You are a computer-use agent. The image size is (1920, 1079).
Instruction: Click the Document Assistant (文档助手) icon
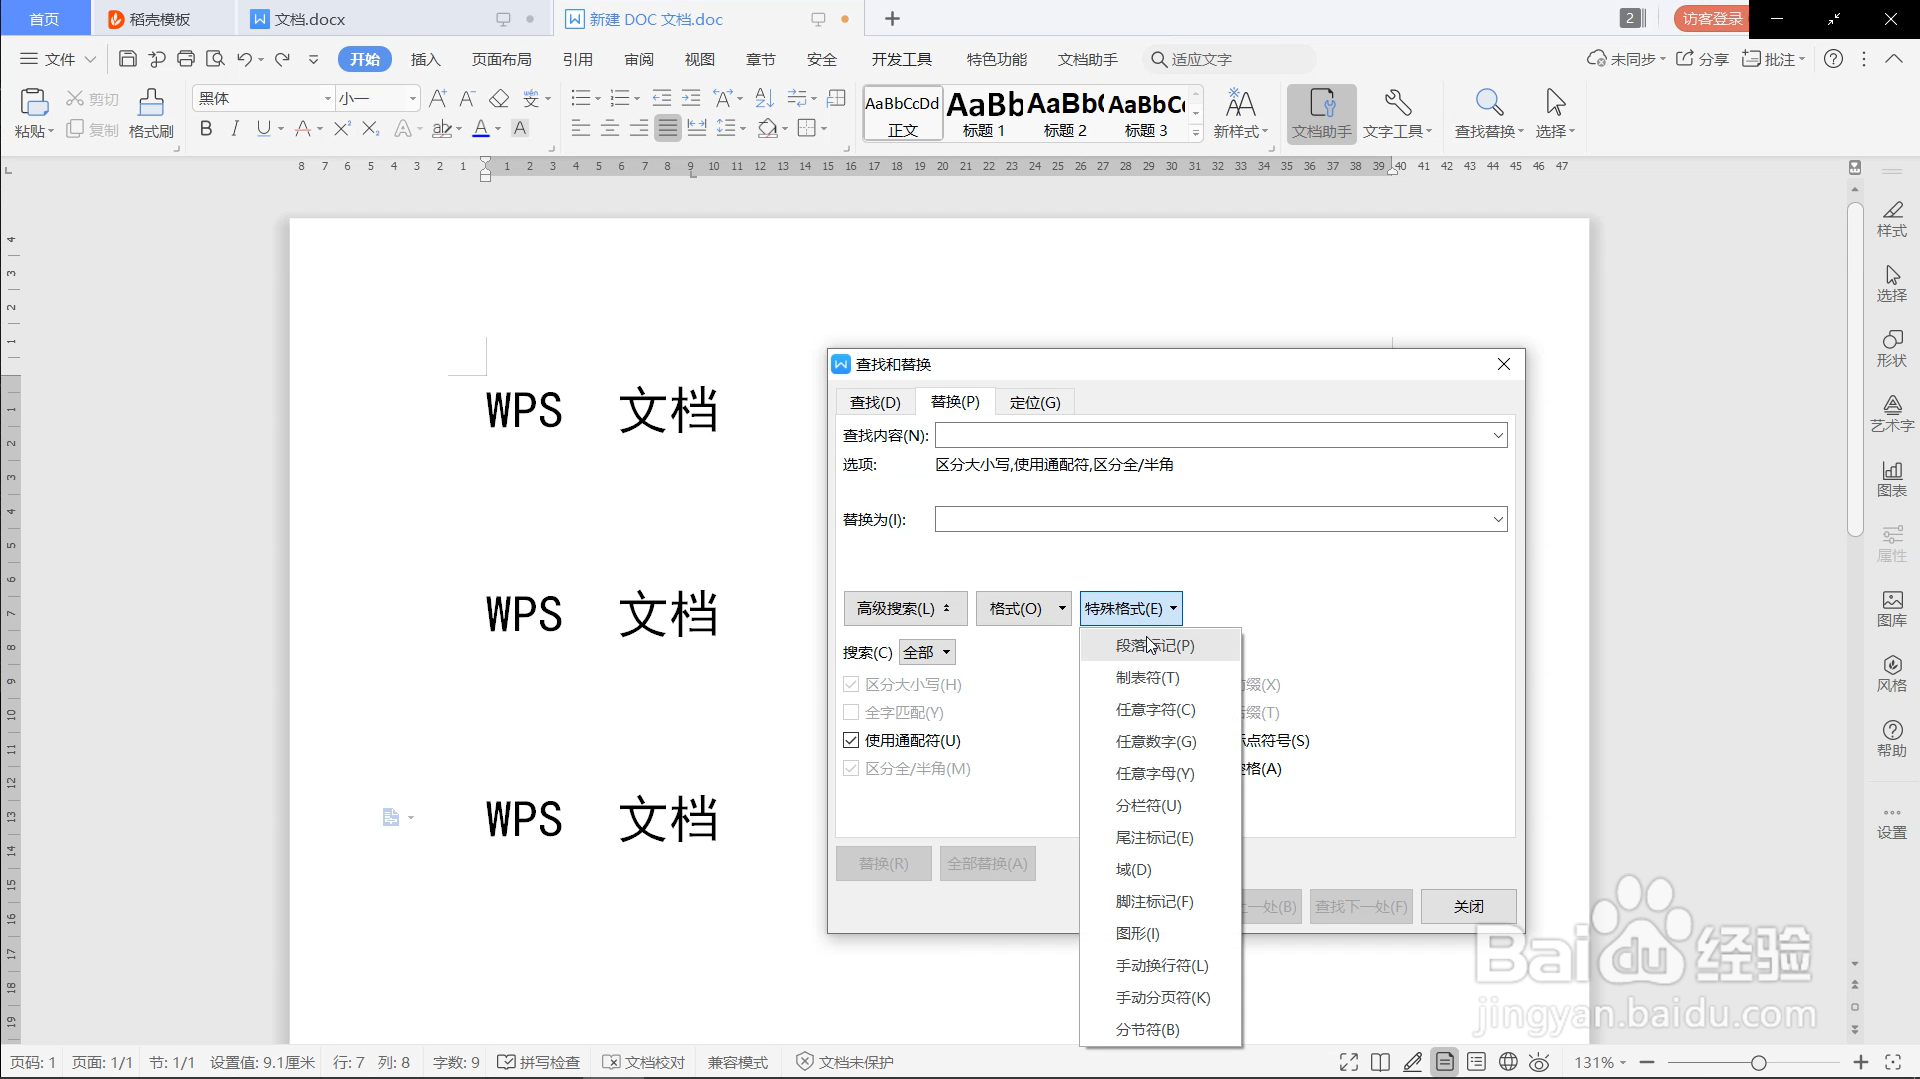point(1322,110)
